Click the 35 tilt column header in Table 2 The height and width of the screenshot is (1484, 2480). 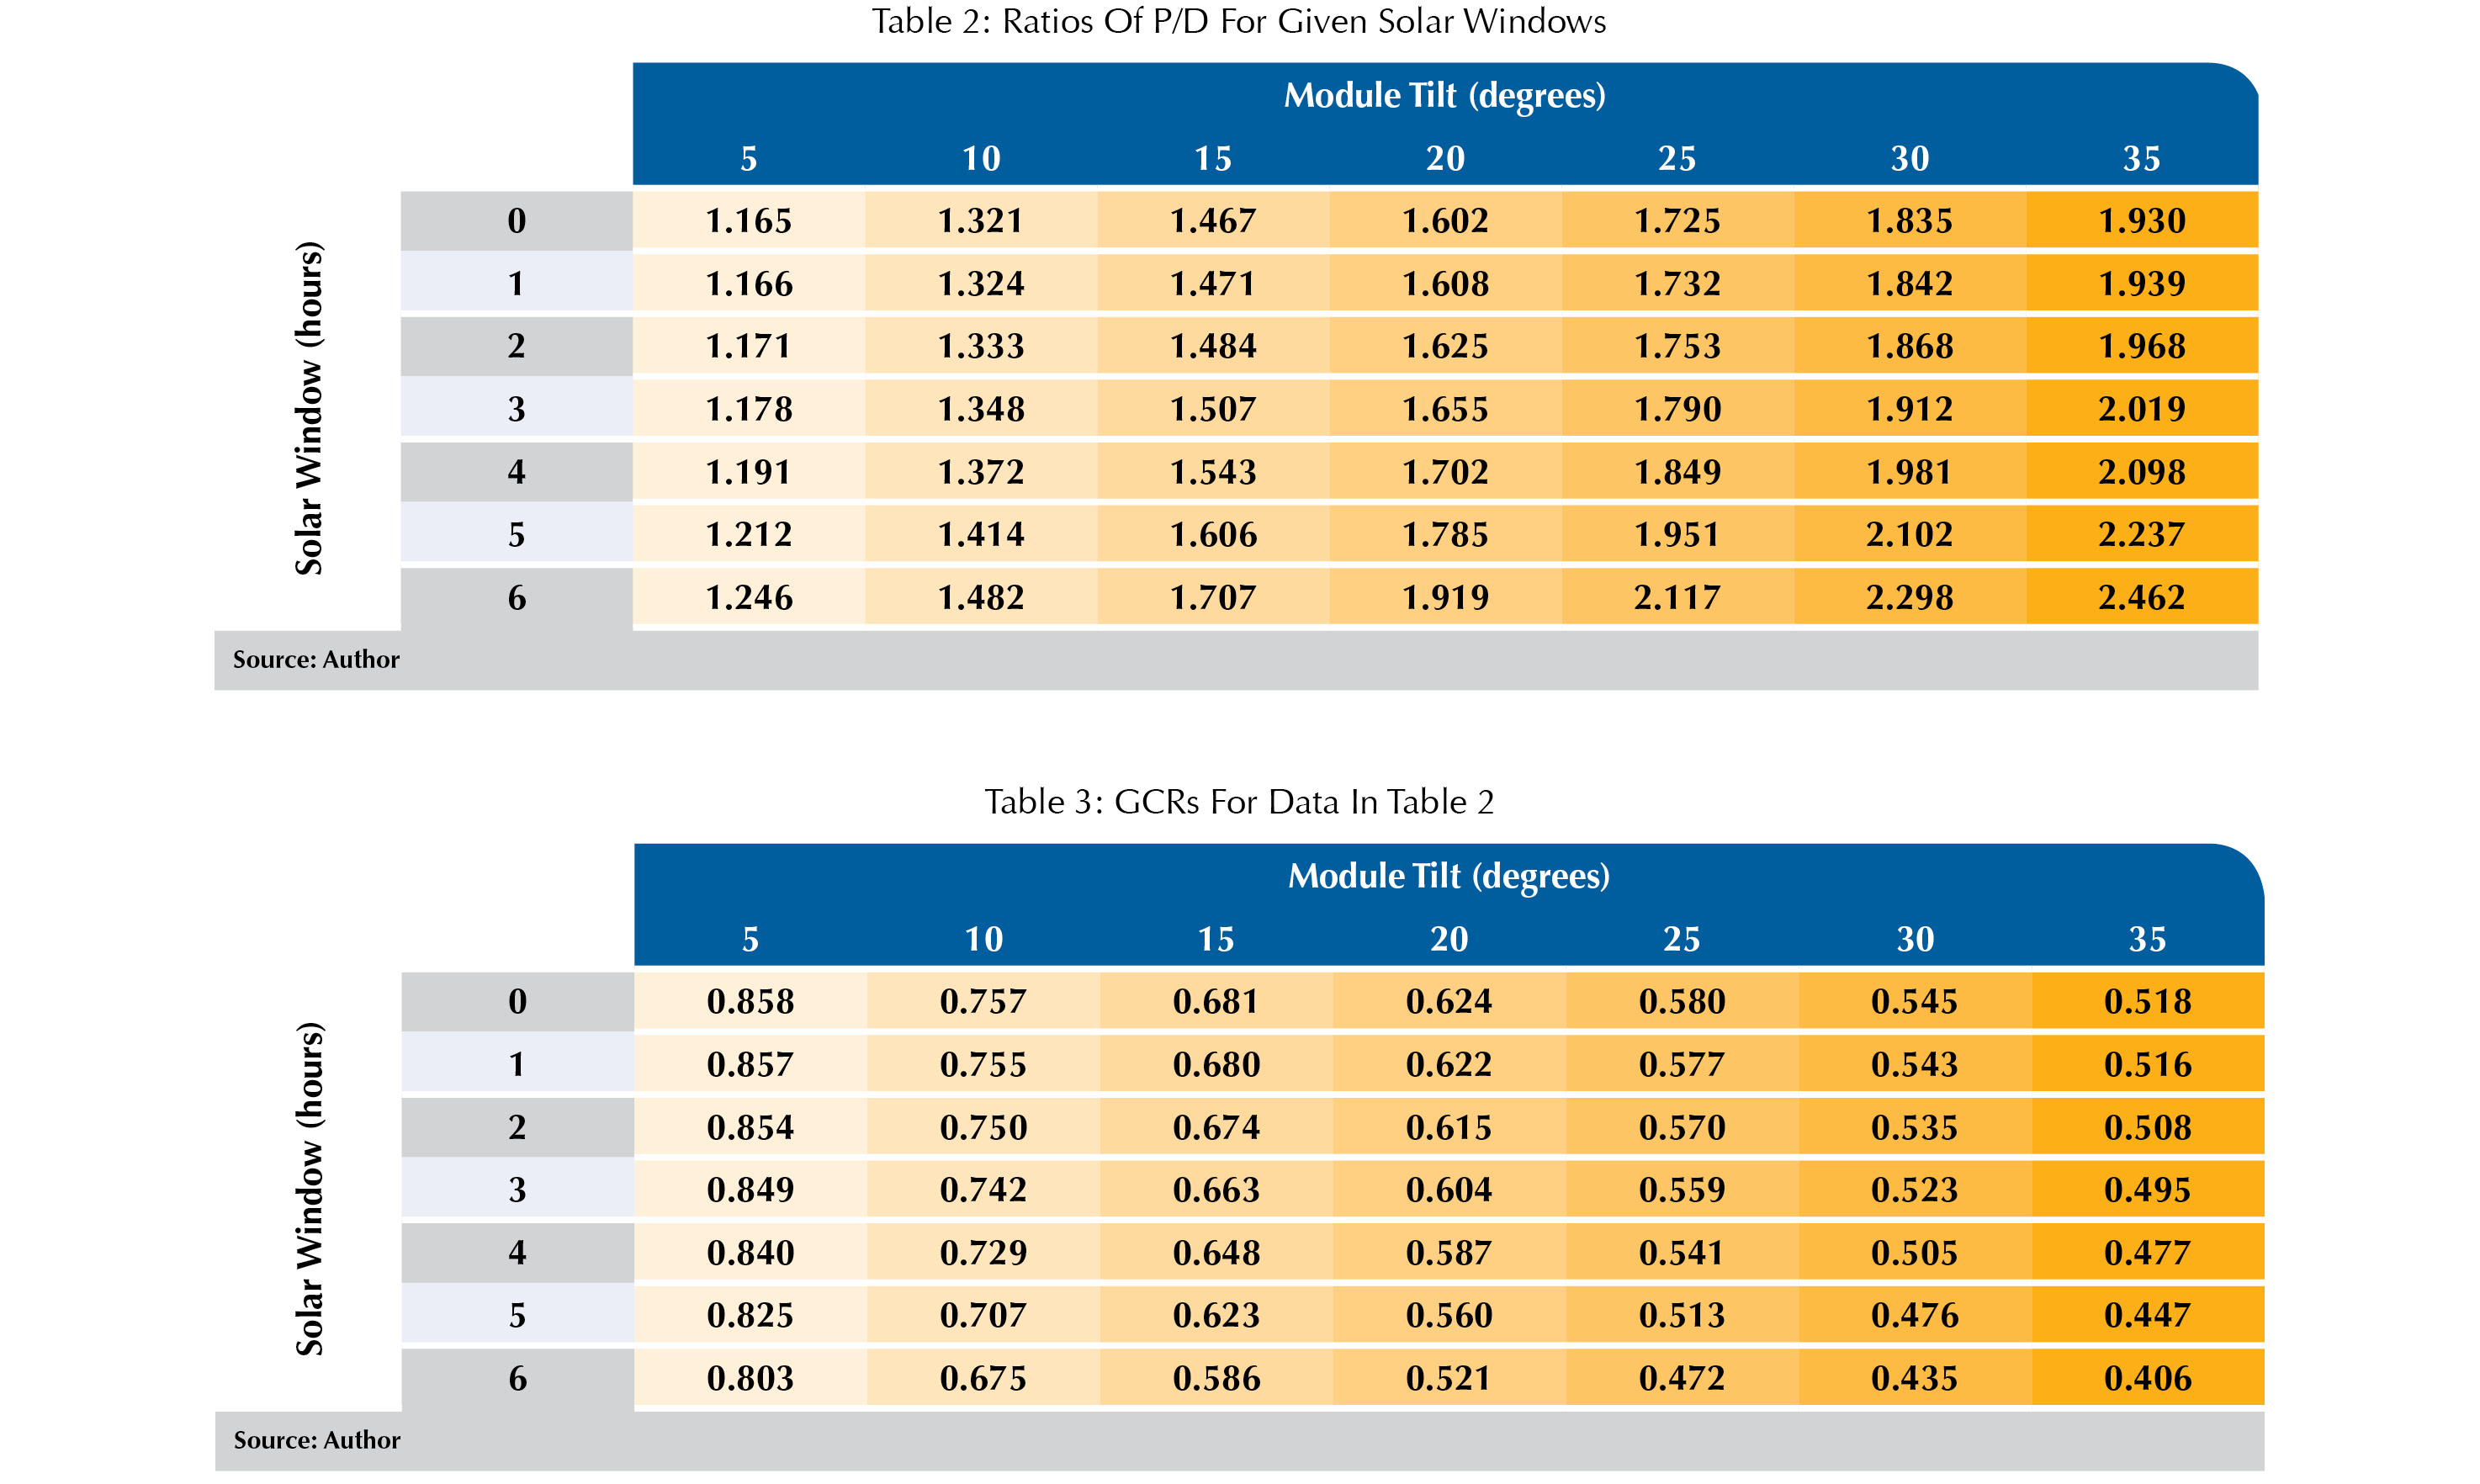click(2141, 159)
